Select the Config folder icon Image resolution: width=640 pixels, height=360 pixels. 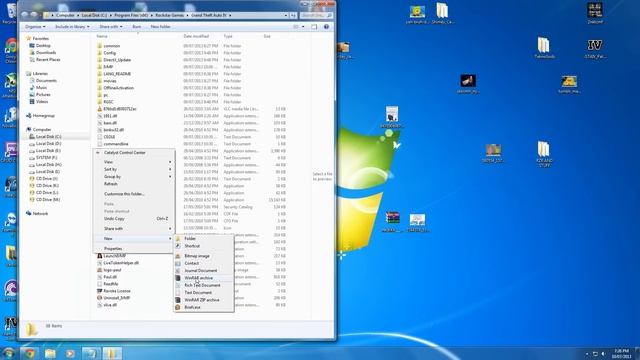click(x=100, y=53)
